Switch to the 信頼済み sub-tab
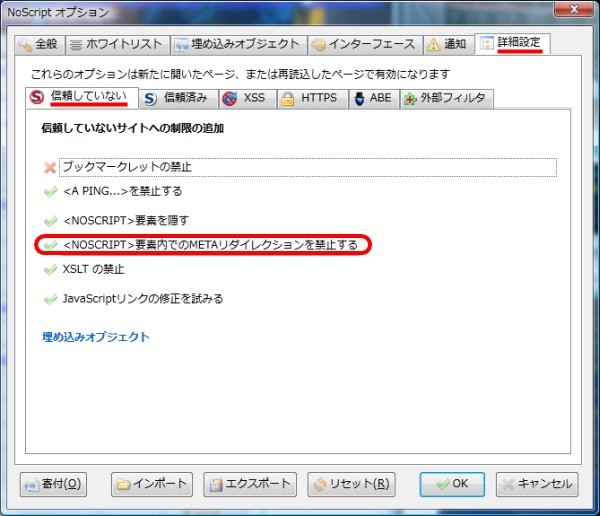The width and height of the screenshot is (600, 516). click(179, 98)
